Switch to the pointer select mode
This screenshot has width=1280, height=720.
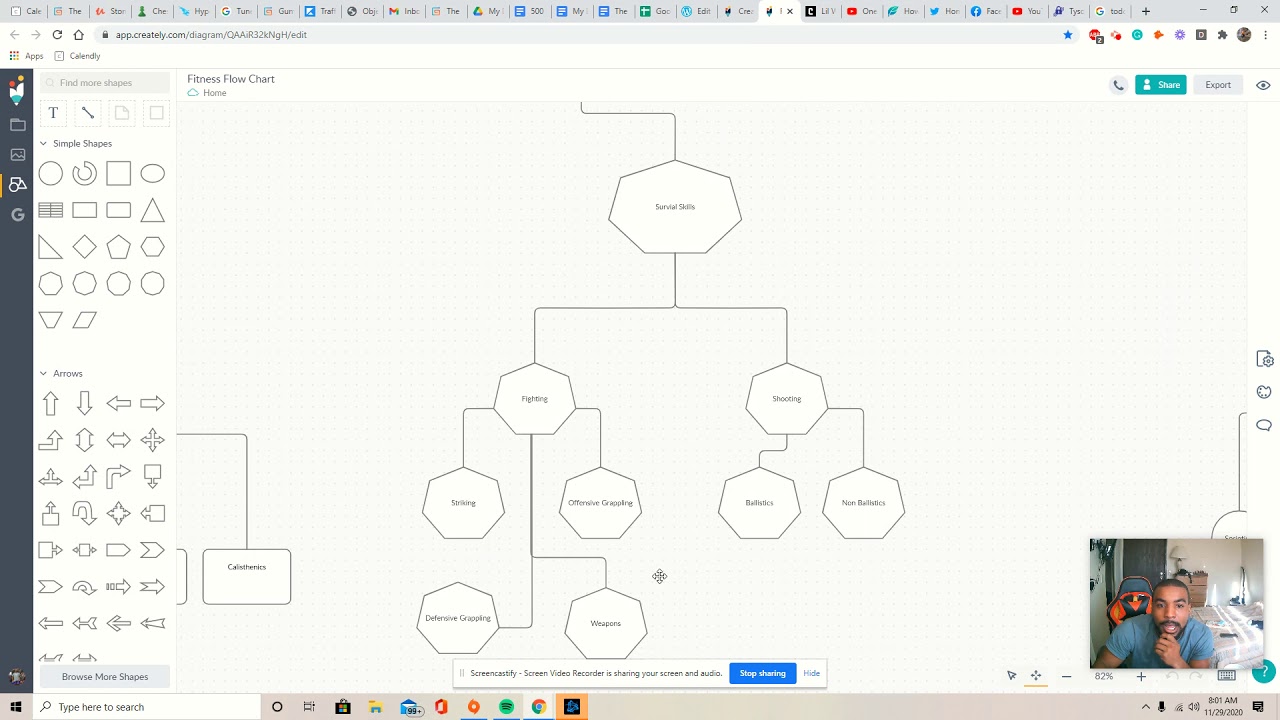coord(1011,676)
